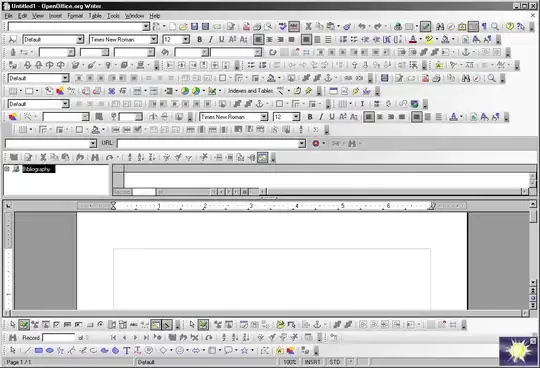Open the font size 12 dropdown

click(x=186, y=40)
